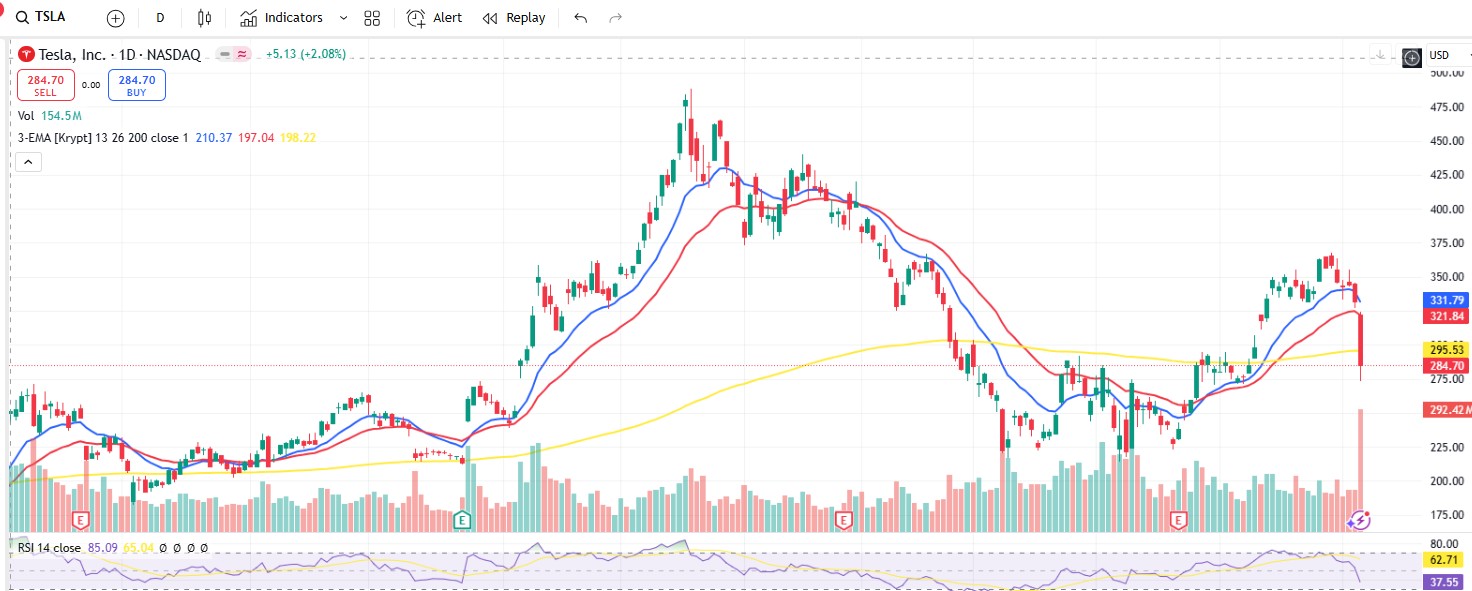
Task: Click the rightmost red earnings E marker
Action: point(1179,520)
